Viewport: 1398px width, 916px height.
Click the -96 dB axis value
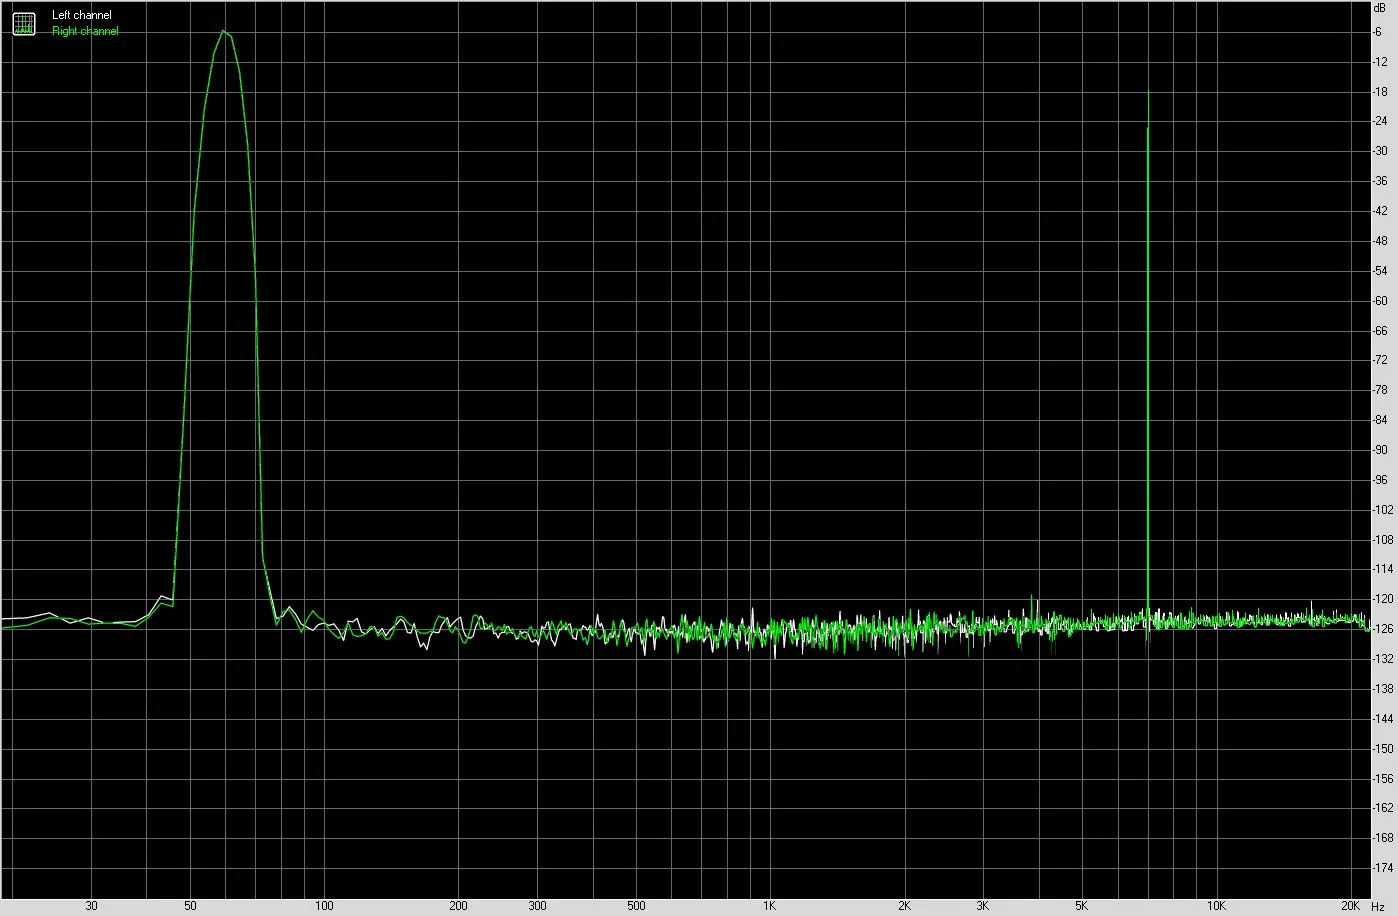1380,480
